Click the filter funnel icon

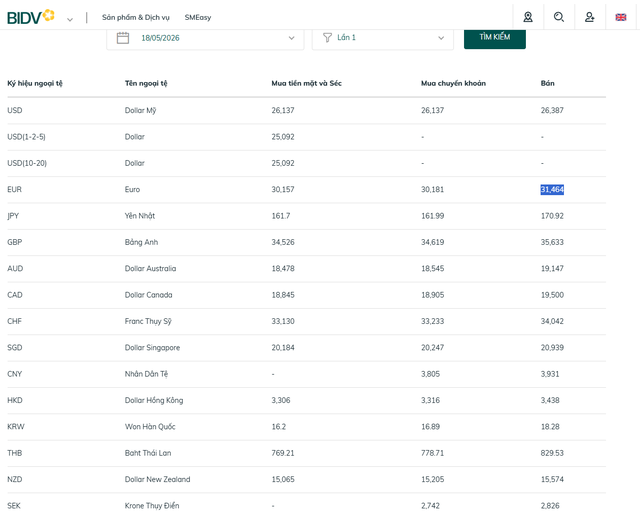click(x=327, y=38)
